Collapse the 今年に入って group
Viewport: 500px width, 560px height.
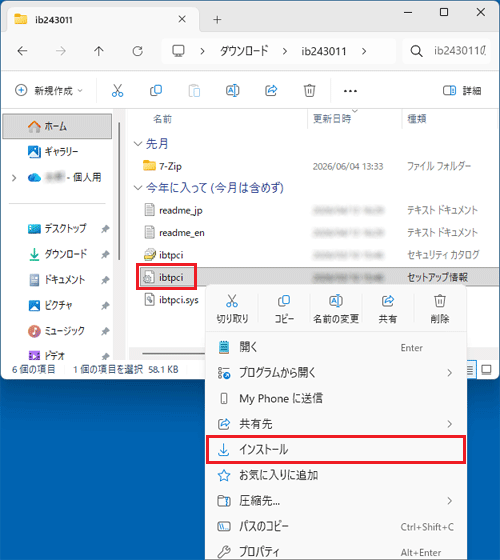click(x=138, y=188)
